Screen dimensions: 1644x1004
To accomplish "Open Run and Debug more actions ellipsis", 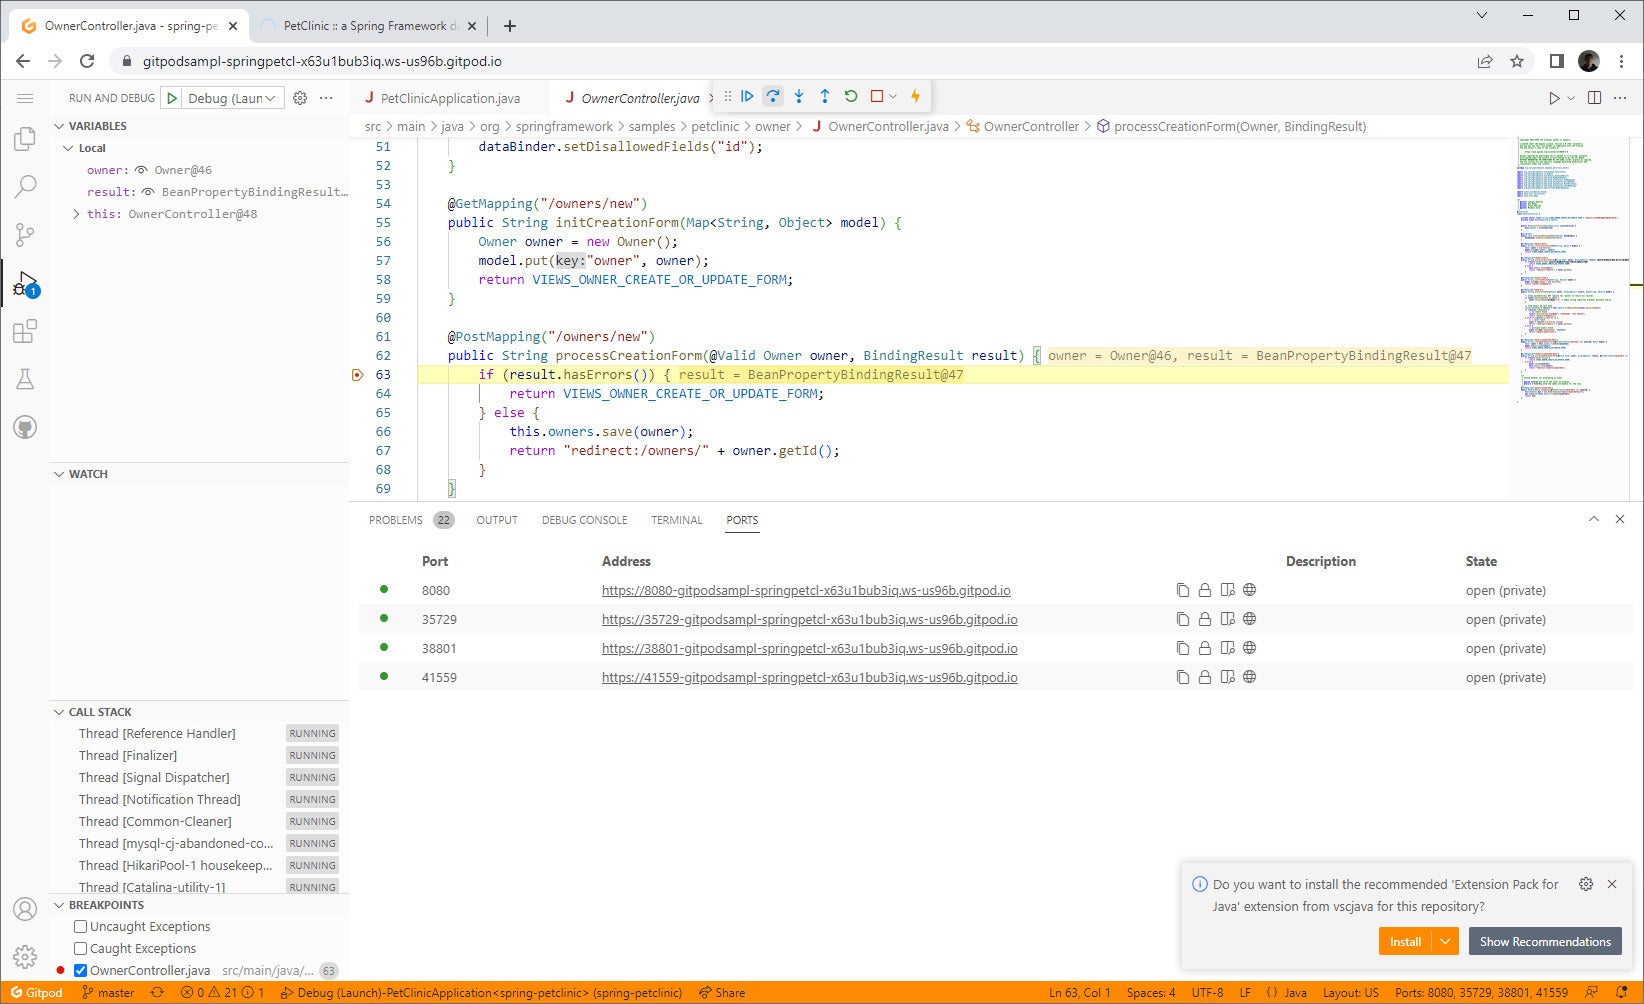I will pyautogui.click(x=326, y=98).
